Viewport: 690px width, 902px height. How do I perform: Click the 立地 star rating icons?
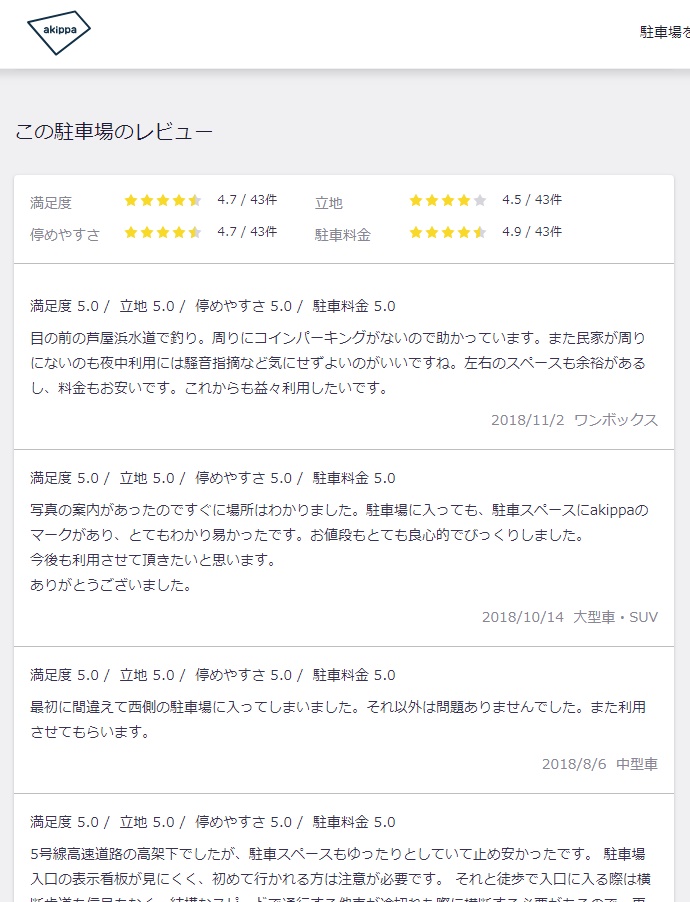448,200
